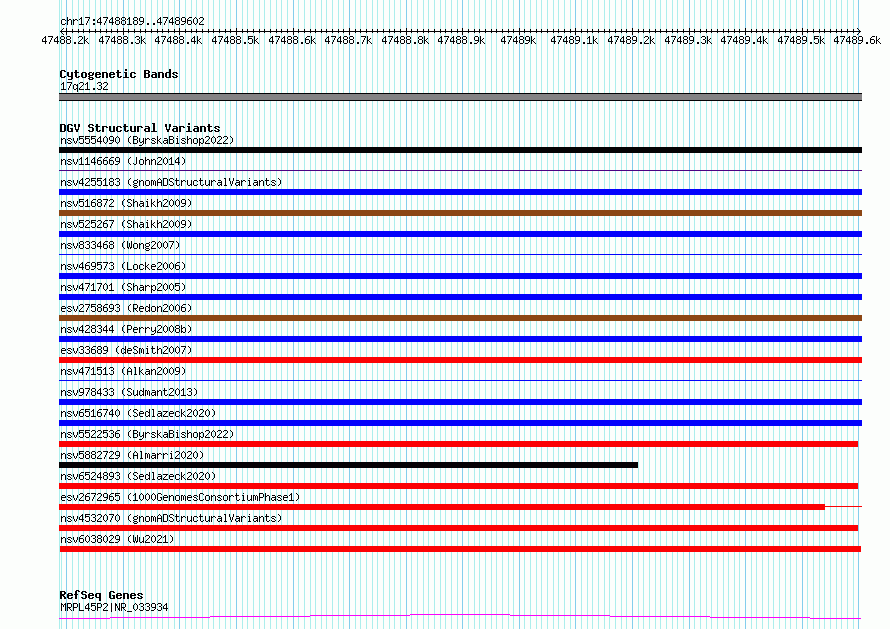Select the Cytogenetic Bands track title
Viewport: 890px width, 629px height.
tap(119, 74)
